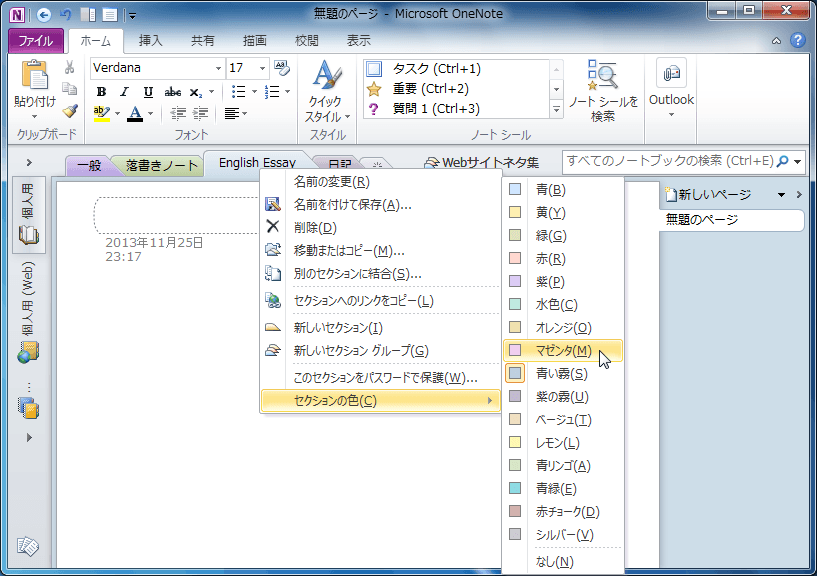Toggle Bold formatting

pyautogui.click(x=102, y=92)
